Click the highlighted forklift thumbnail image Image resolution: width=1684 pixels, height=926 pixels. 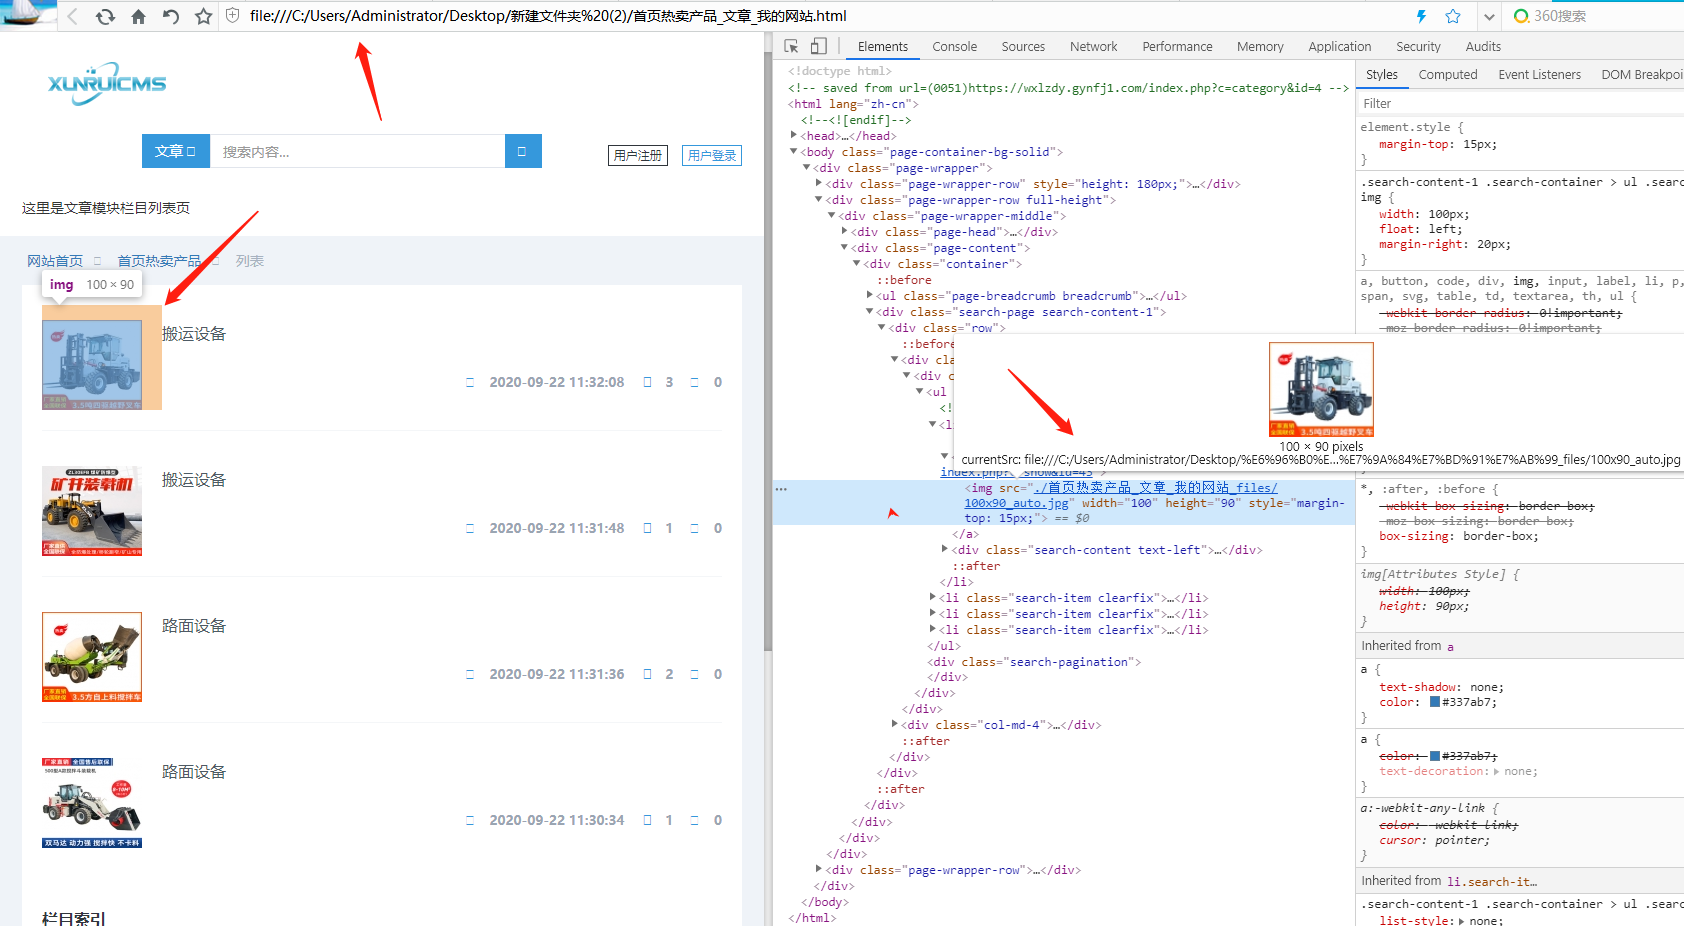[x=92, y=365]
